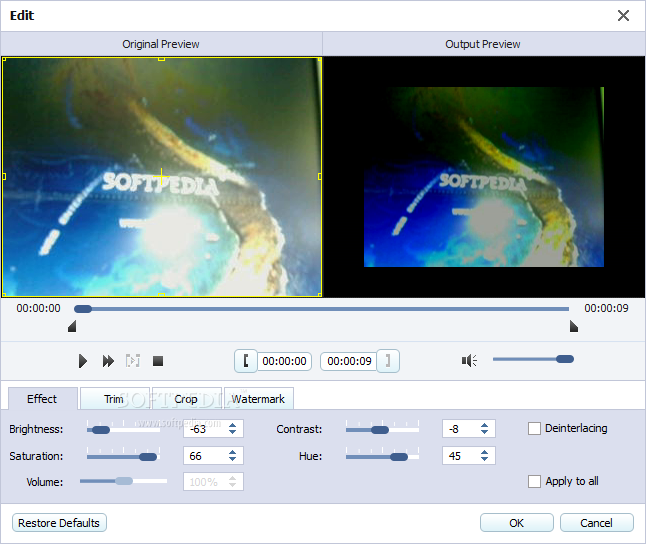Image resolution: width=646 pixels, height=544 pixels.
Task: Click the next frame step icon
Action: tap(133, 361)
